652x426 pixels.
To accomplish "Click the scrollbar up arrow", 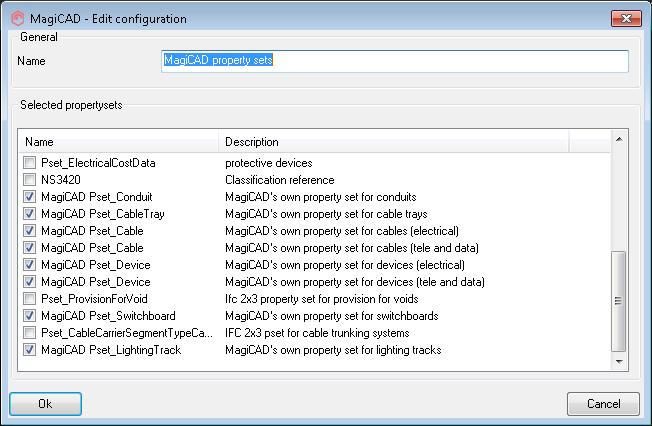I will (x=619, y=139).
